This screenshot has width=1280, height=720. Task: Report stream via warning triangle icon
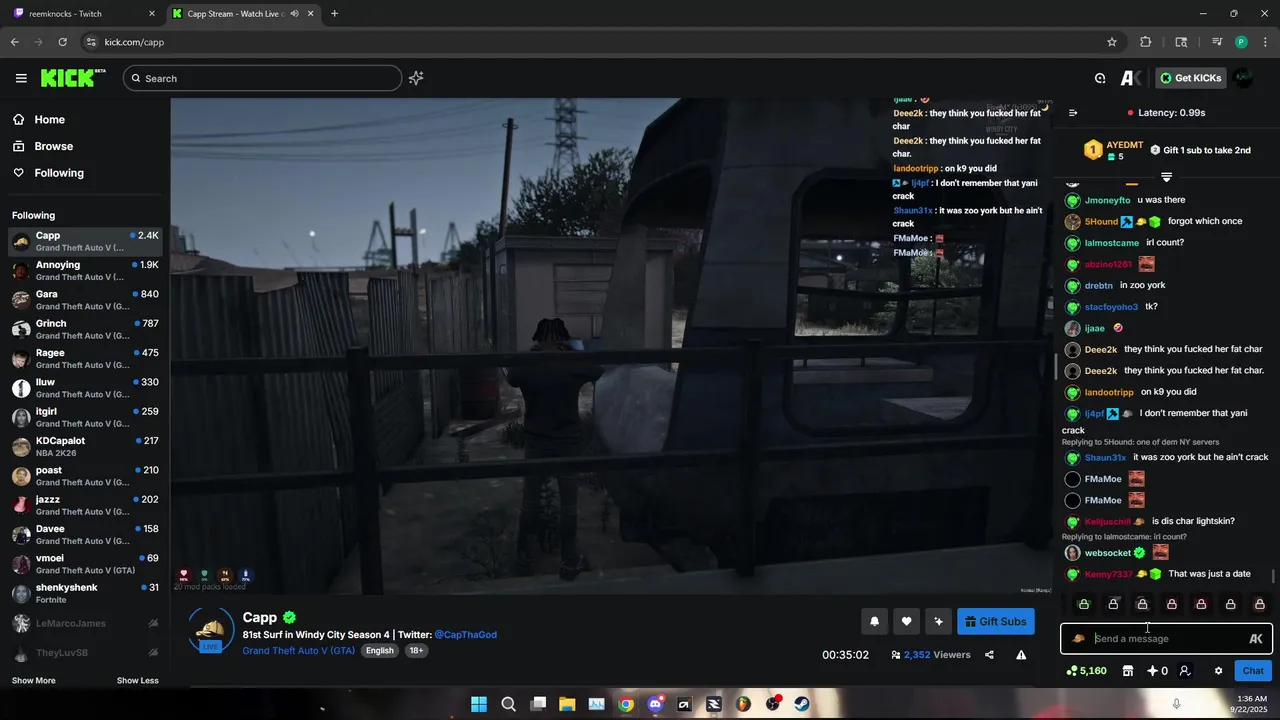[1021, 655]
